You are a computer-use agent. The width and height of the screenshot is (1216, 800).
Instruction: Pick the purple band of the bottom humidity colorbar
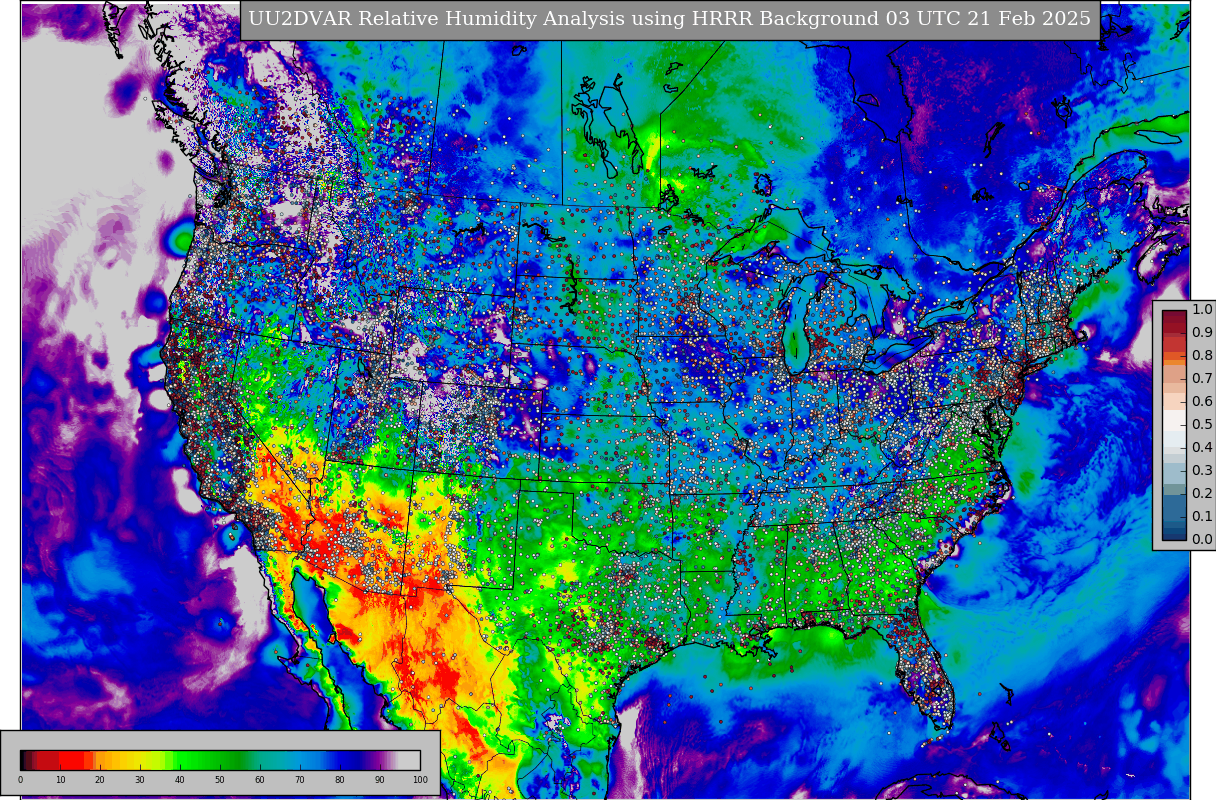click(380, 760)
